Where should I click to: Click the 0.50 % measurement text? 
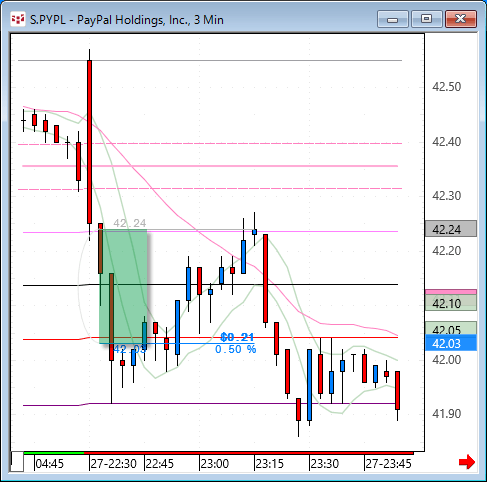click(236, 349)
